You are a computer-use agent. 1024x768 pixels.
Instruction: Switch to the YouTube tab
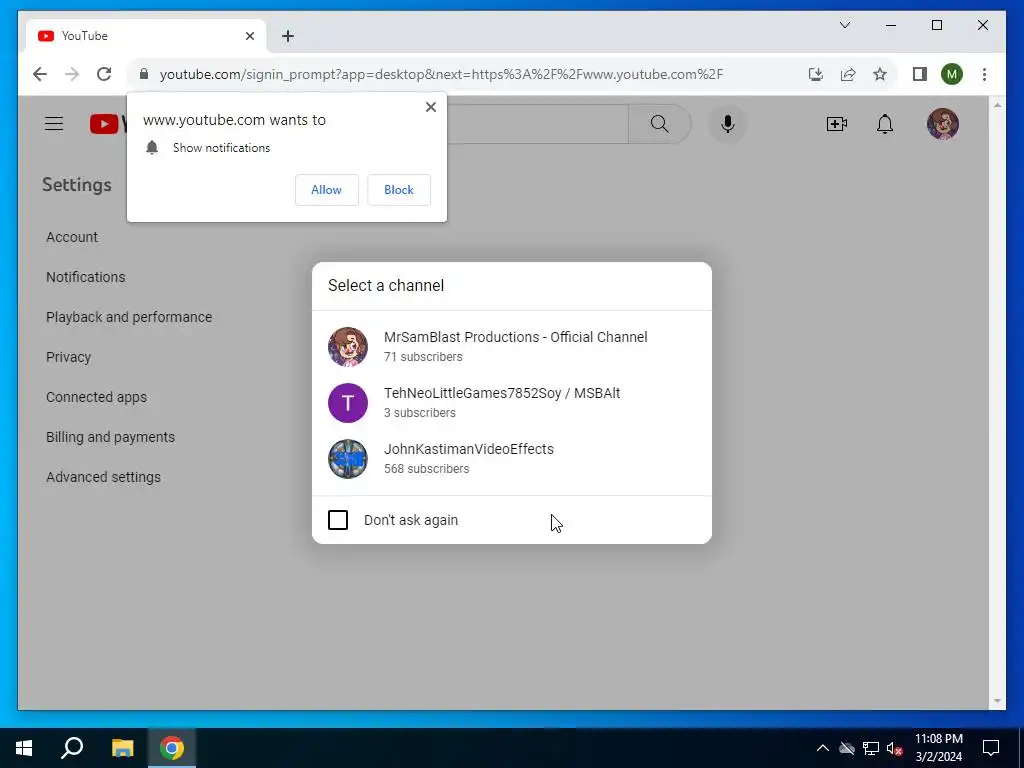click(146, 36)
